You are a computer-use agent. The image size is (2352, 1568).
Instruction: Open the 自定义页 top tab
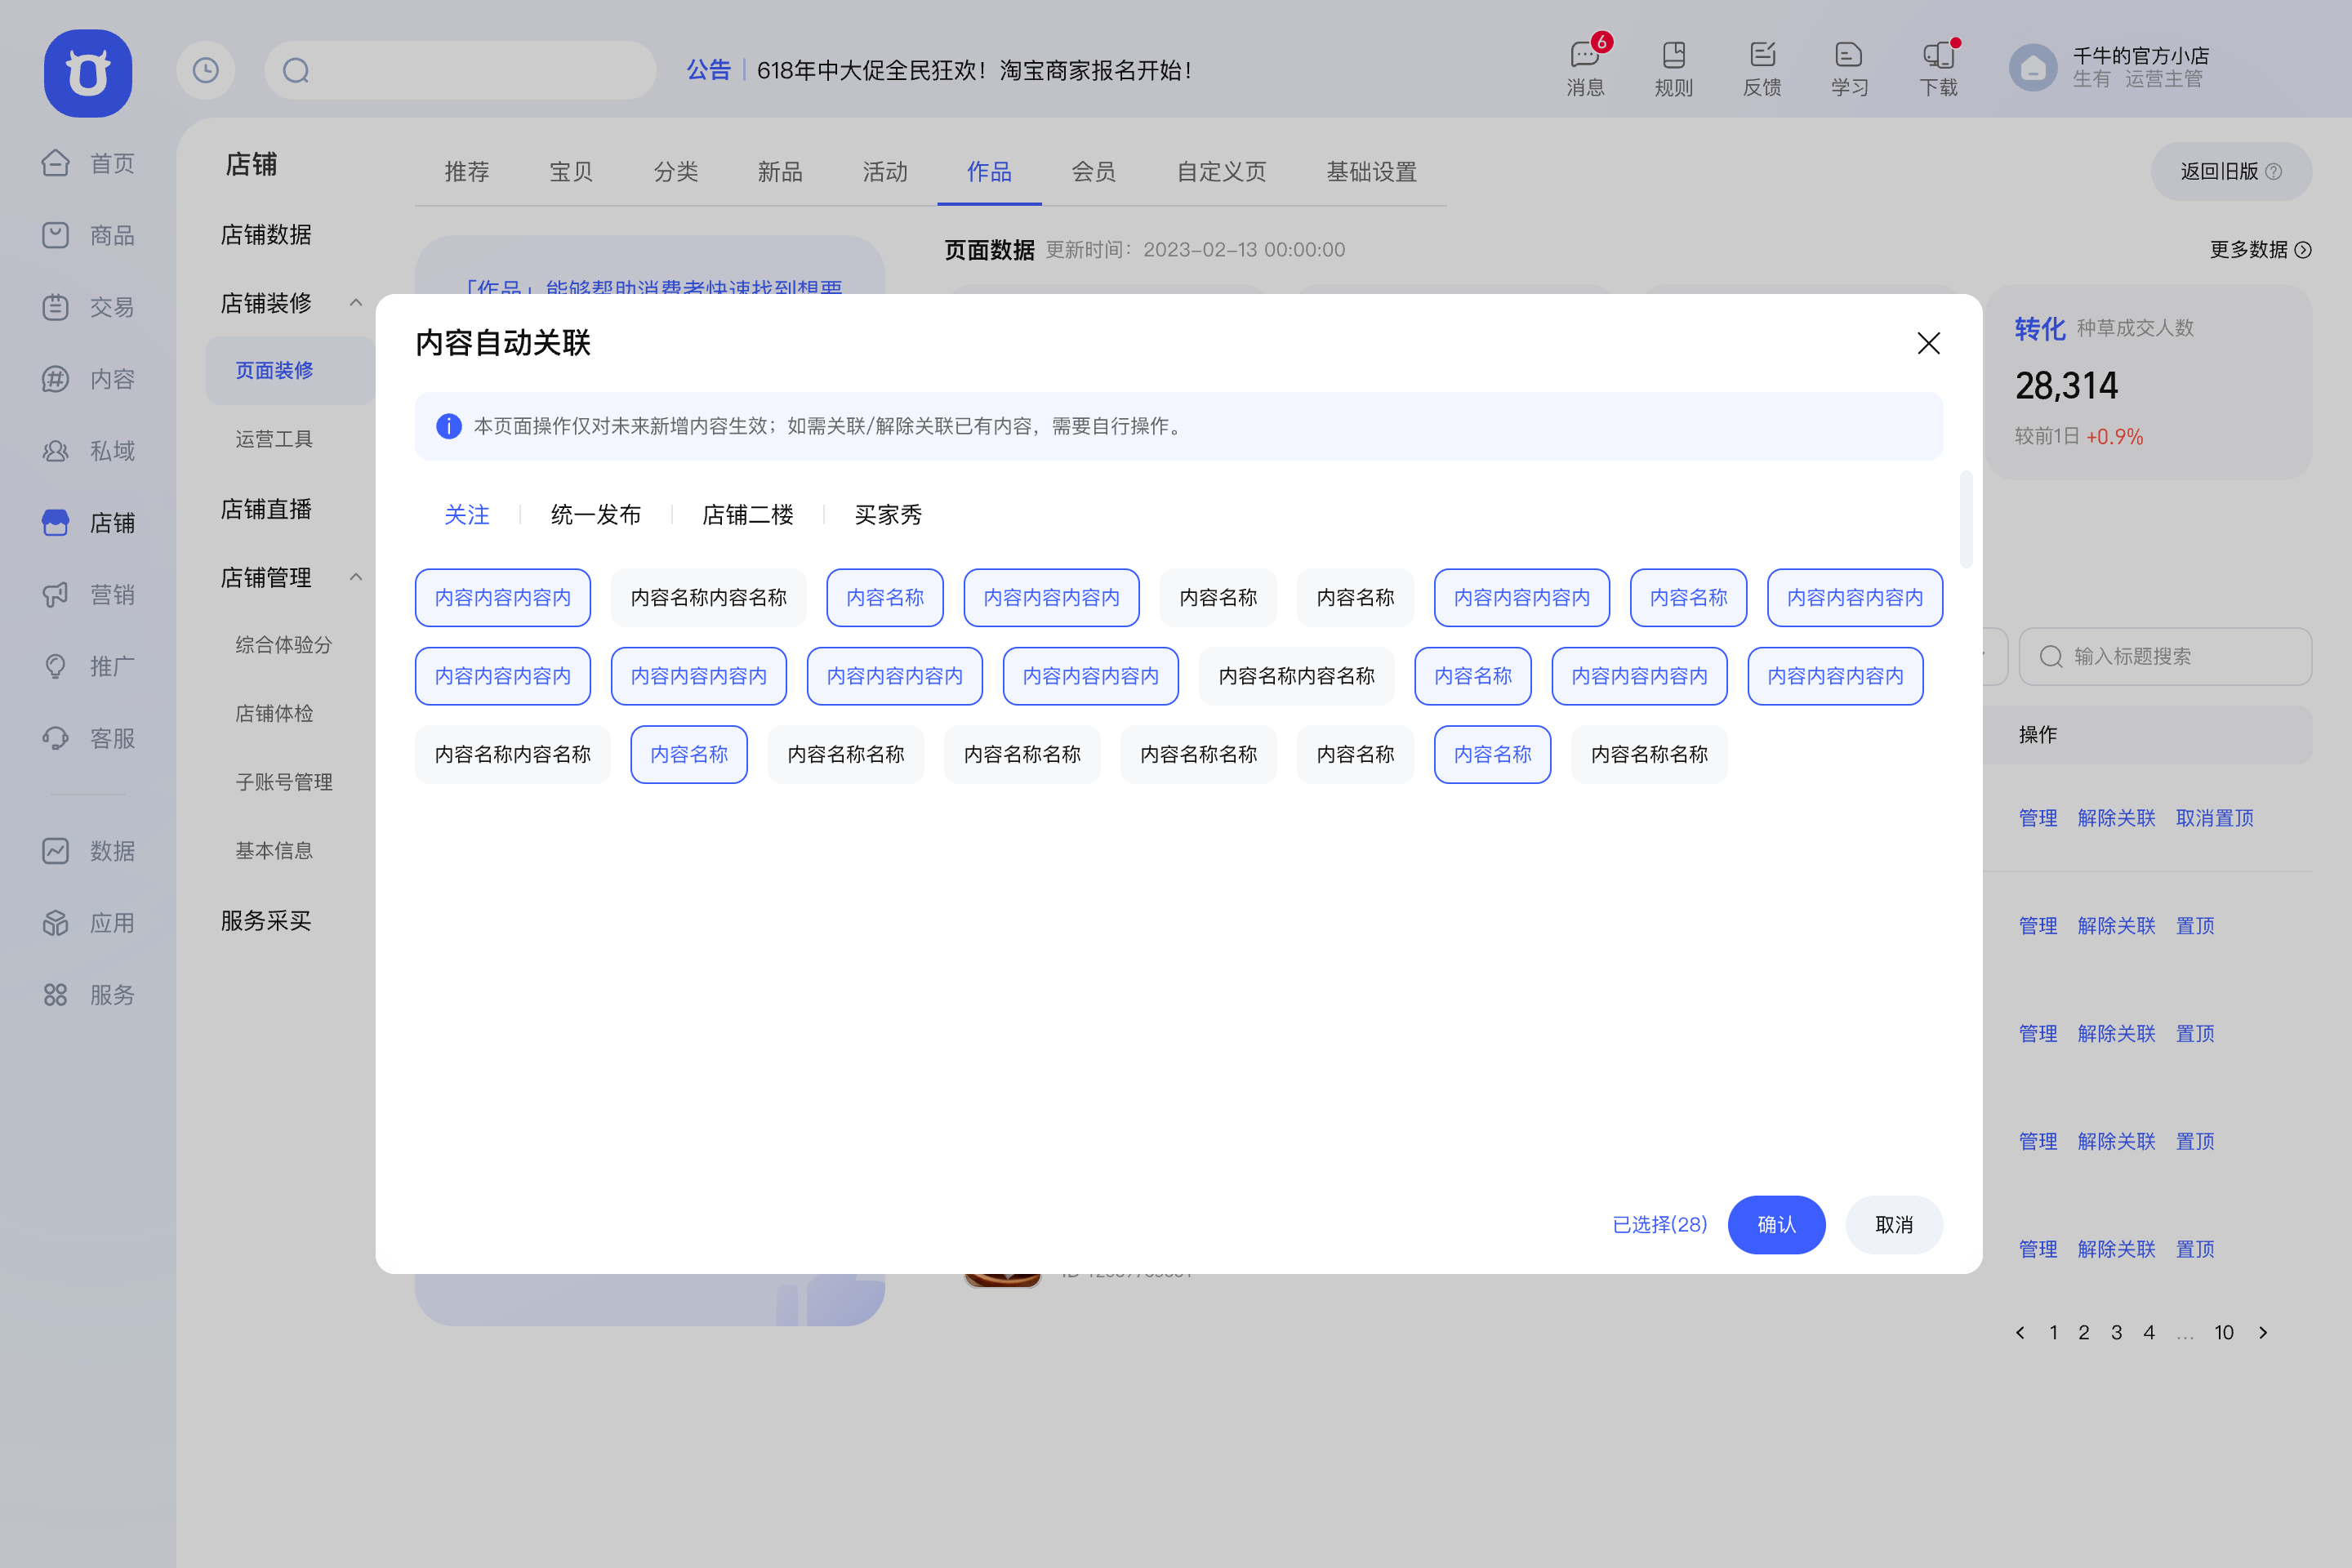click(1222, 172)
